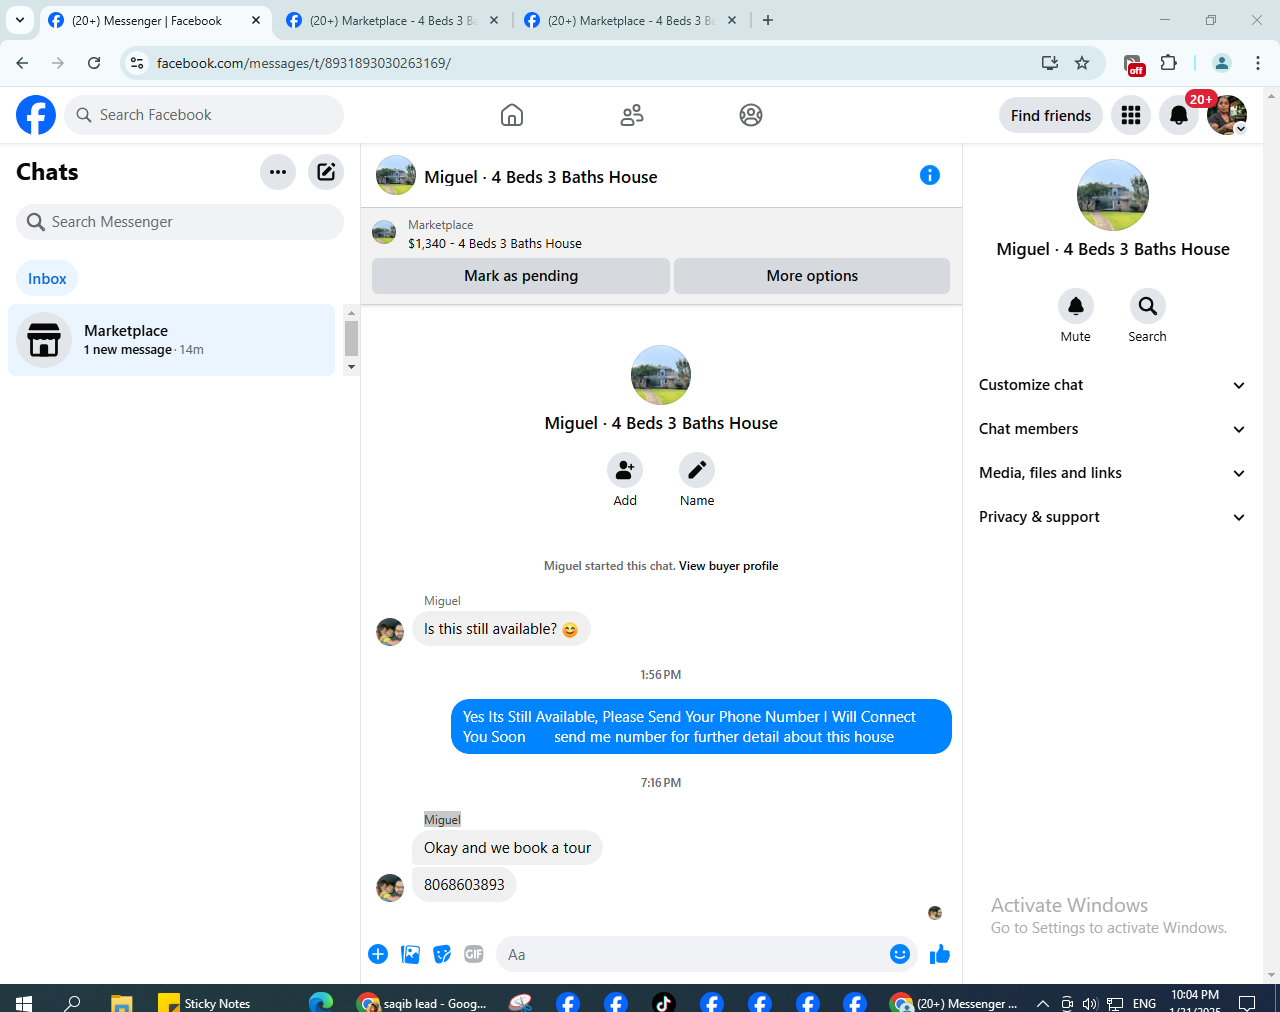The image size is (1280, 1012).
Task: Open Chrome profile icon
Action: pyautogui.click(x=1222, y=63)
